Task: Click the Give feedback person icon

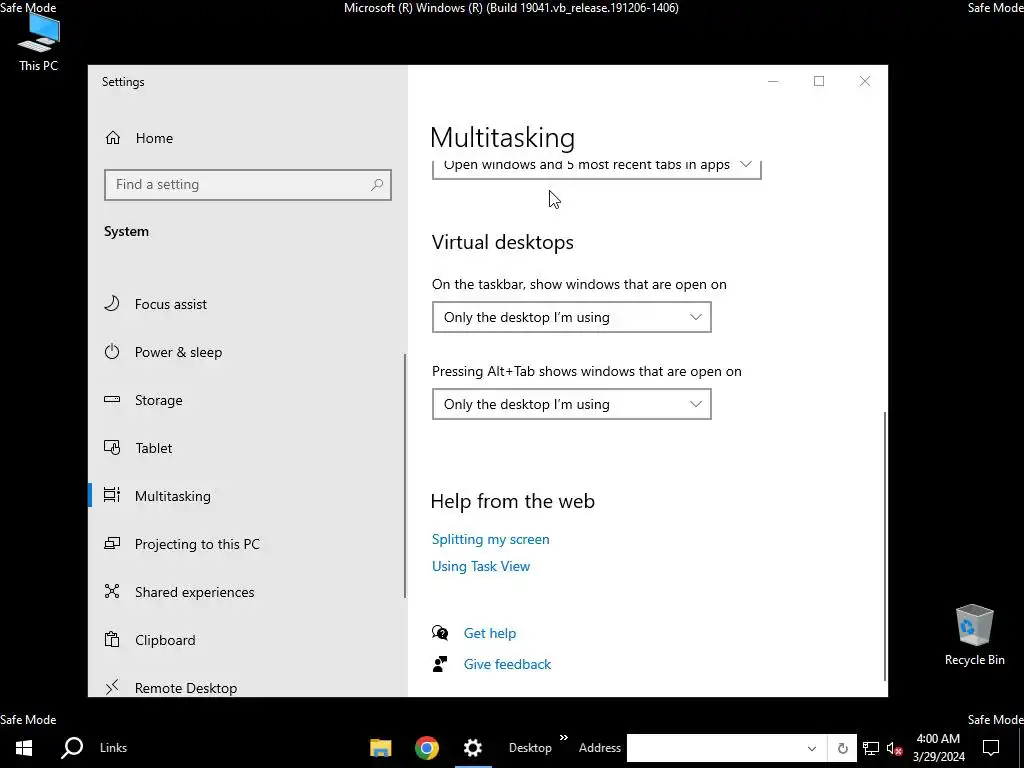Action: pos(440,664)
